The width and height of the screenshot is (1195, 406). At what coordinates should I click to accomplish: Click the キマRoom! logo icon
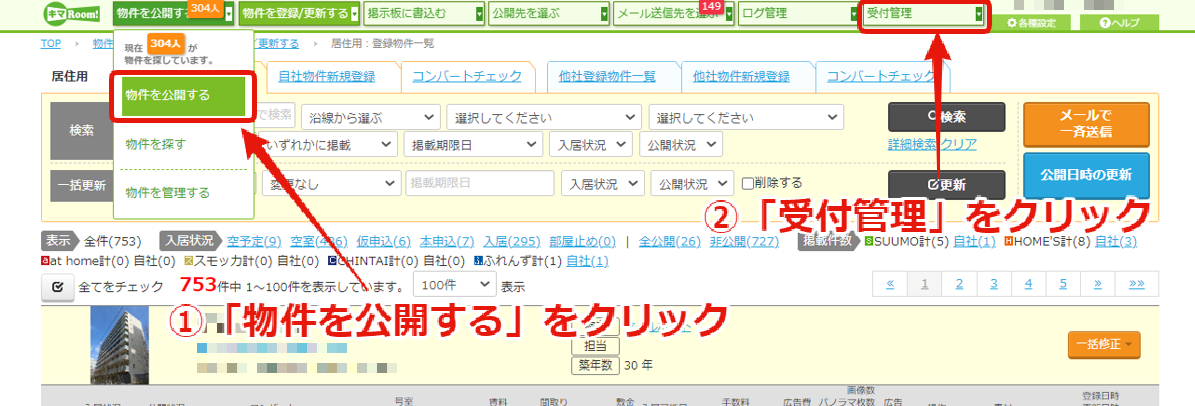click(x=73, y=14)
